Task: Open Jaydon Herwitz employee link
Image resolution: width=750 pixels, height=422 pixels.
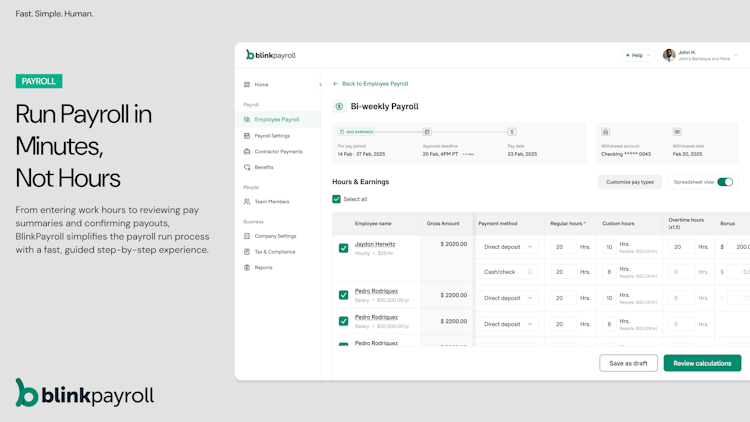Action: coord(375,244)
